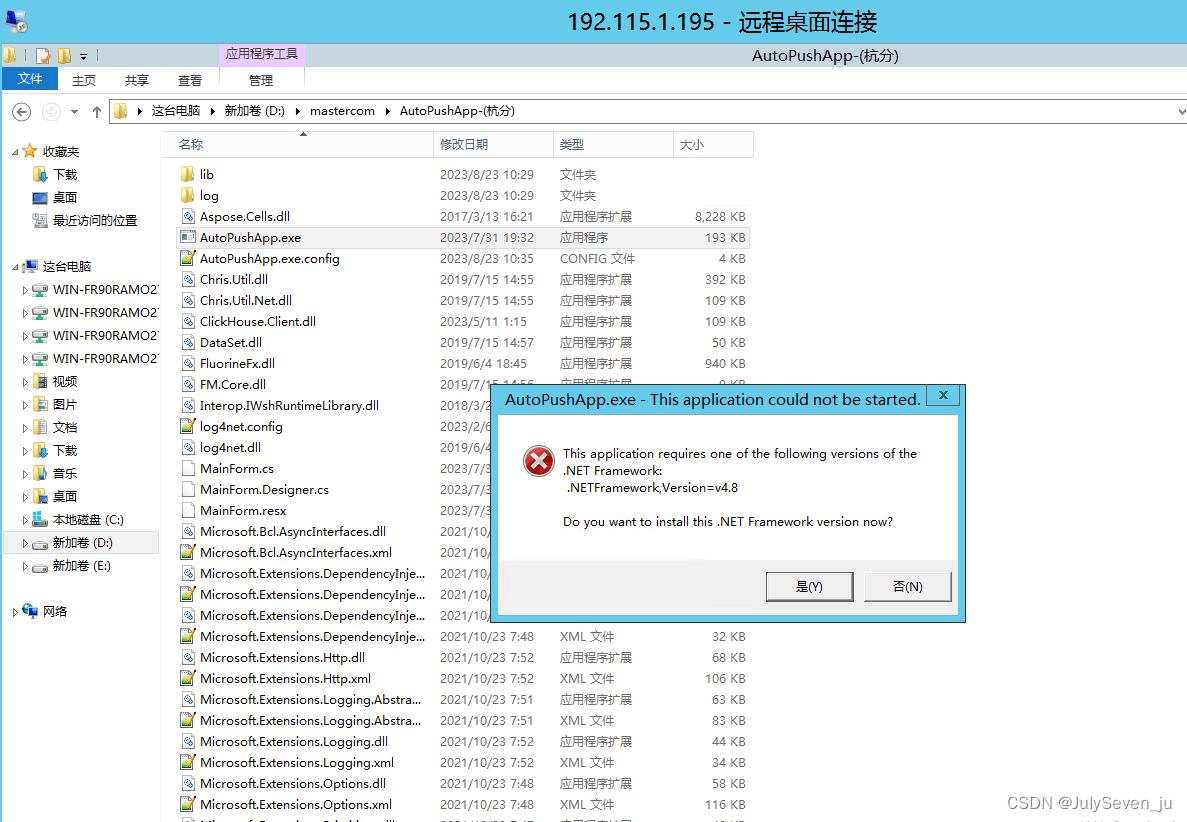Screen dimensions: 1187x822
Task: Expand the 音乐 tree node
Action: (x=25, y=474)
